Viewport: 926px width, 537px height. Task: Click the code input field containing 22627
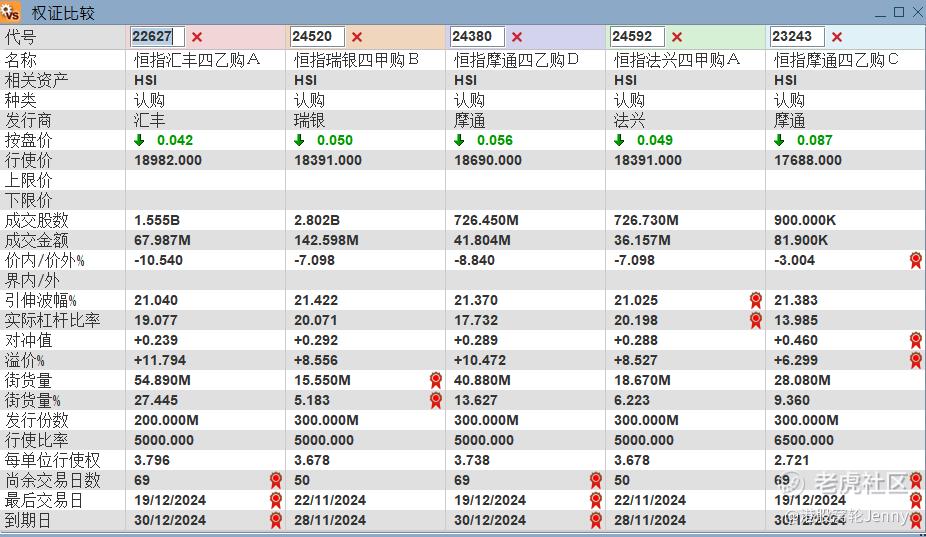click(x=157, y=37)
